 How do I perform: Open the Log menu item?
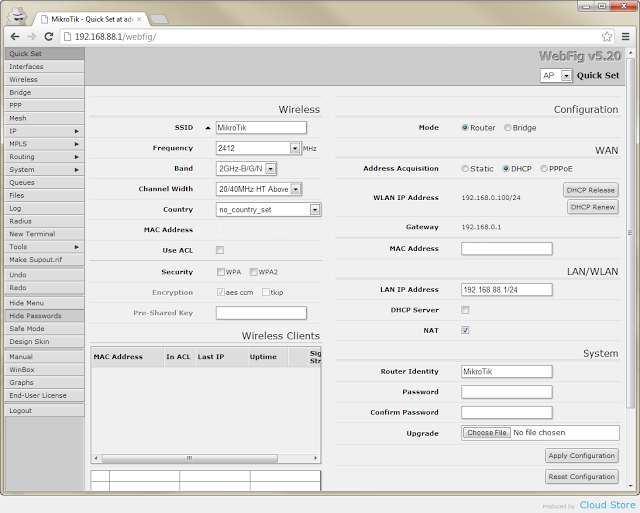click(x=44, y=209)
